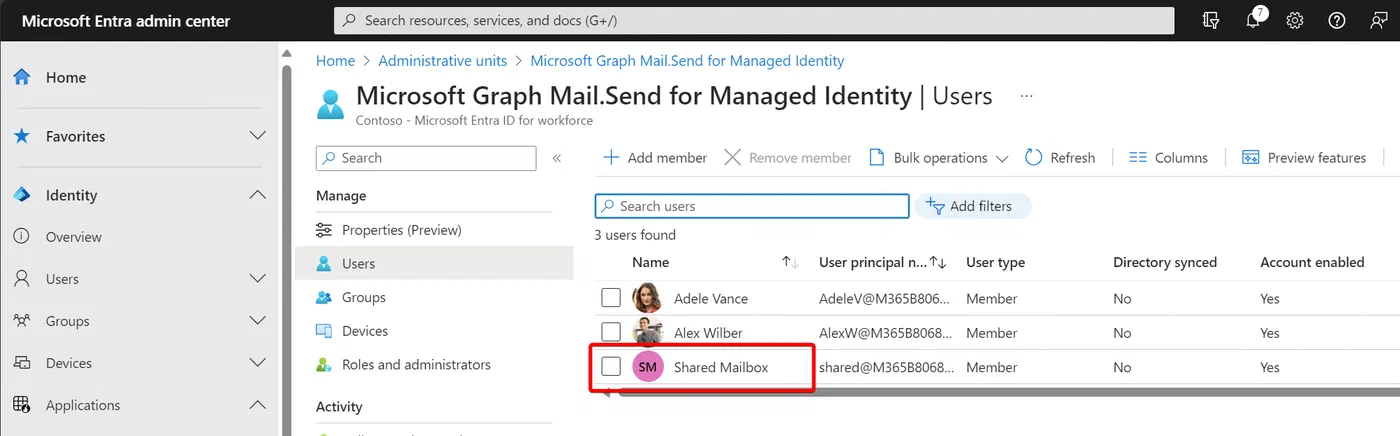This screenshot has width=1400, height=436.
Task: Tick the Shared Mailbox row checkbox
Action: tap(611, 367)
